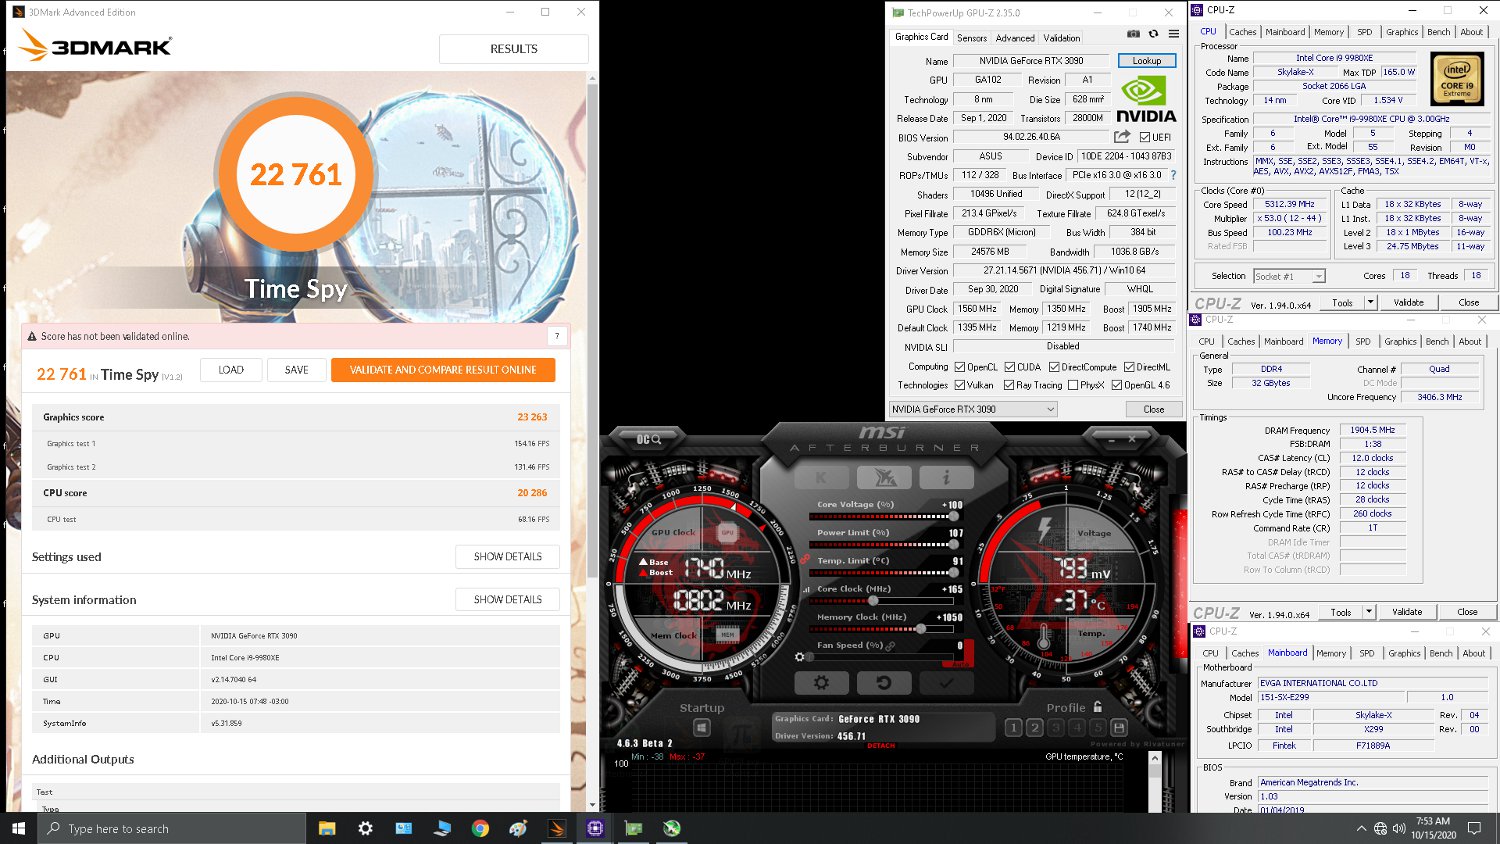Image resolution: width=1500 pixels, height=844 pixels.
Task: Click the Power Limit slider handle
Action: [x=953, y=545]
